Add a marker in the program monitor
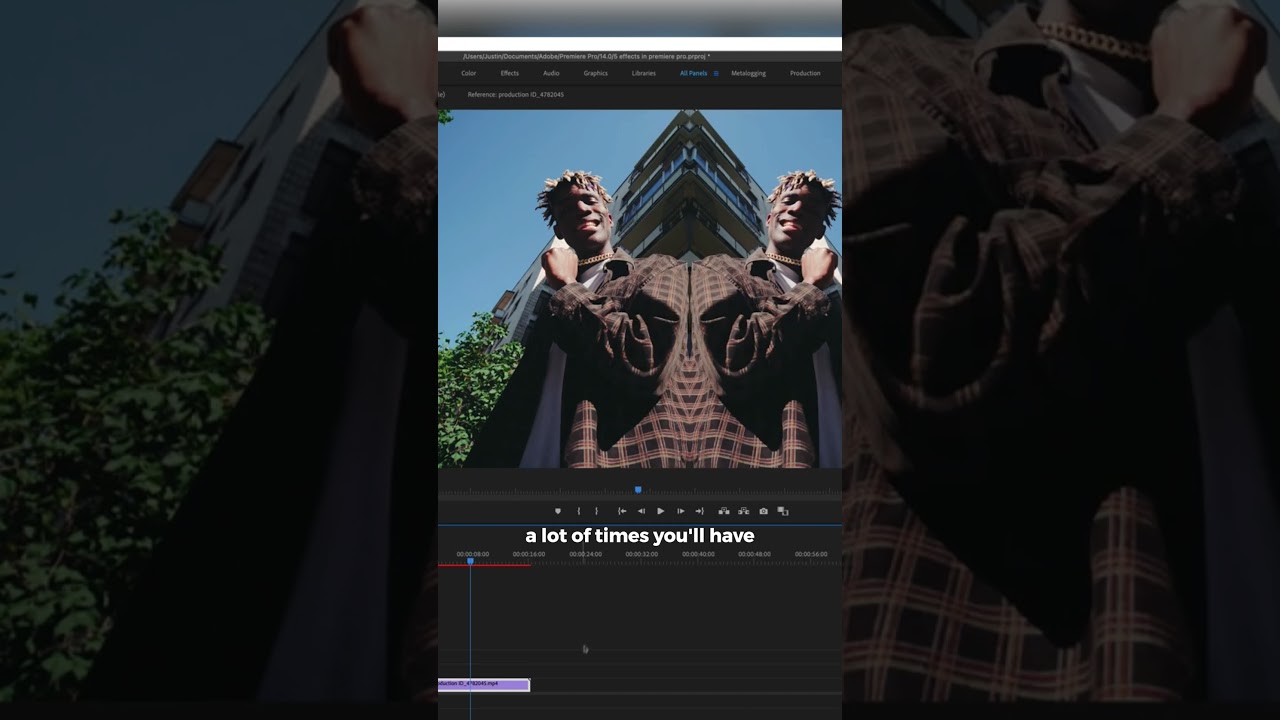 (558, 511)
